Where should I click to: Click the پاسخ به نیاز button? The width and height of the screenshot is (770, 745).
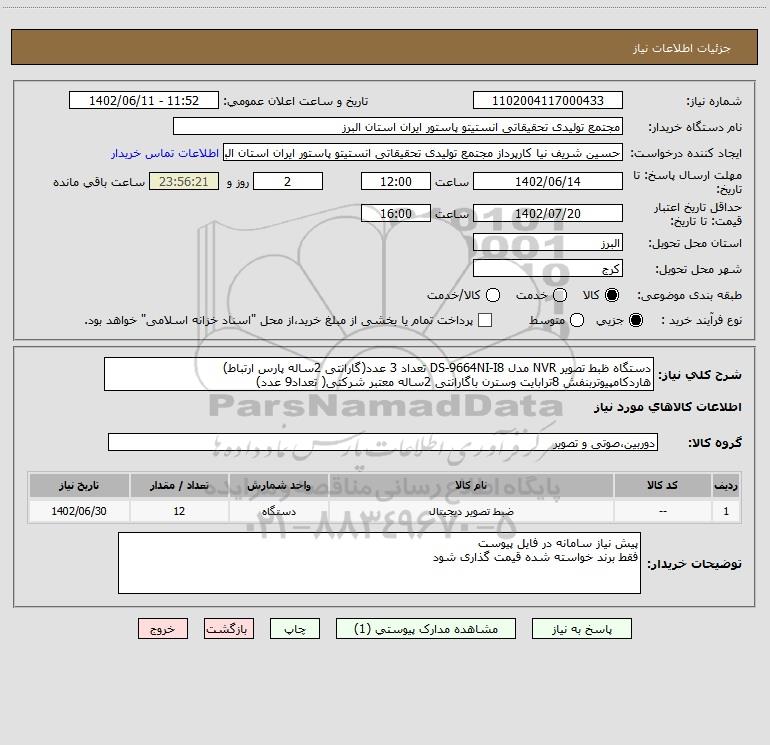(581, 629)
